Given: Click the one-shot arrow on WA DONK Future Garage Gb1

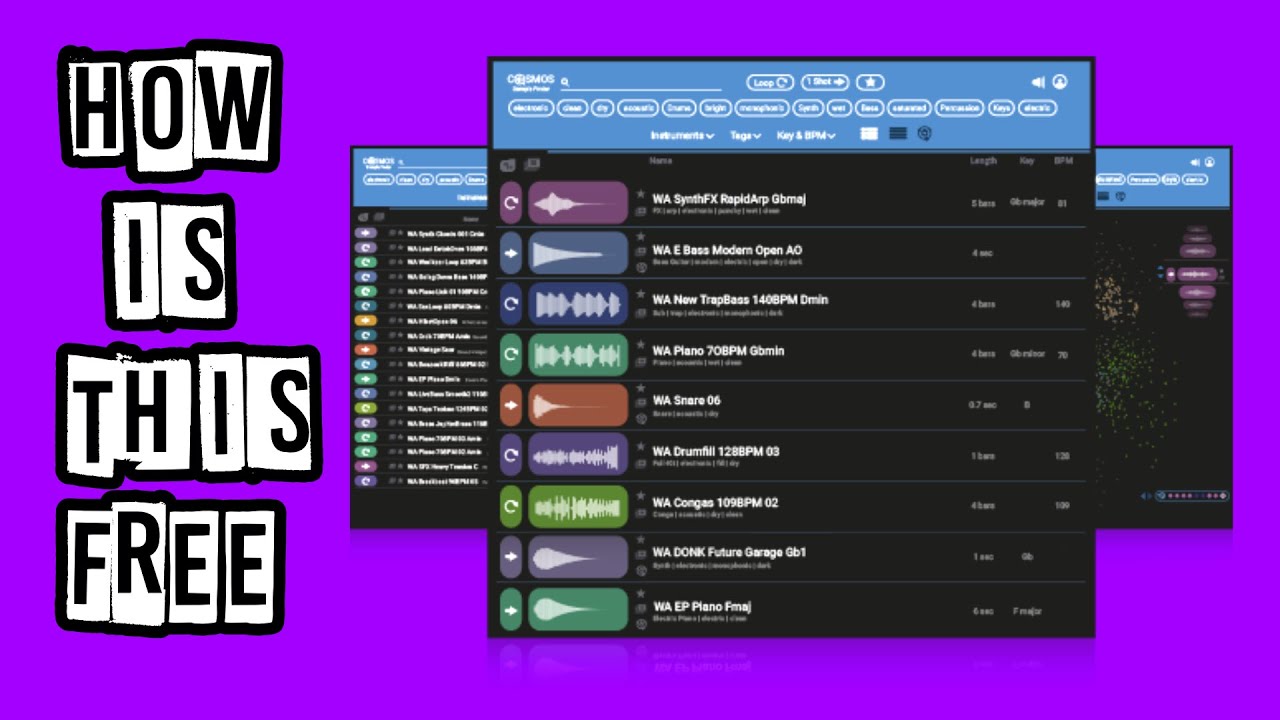Looking at the screenshot, I should point(511,557).
